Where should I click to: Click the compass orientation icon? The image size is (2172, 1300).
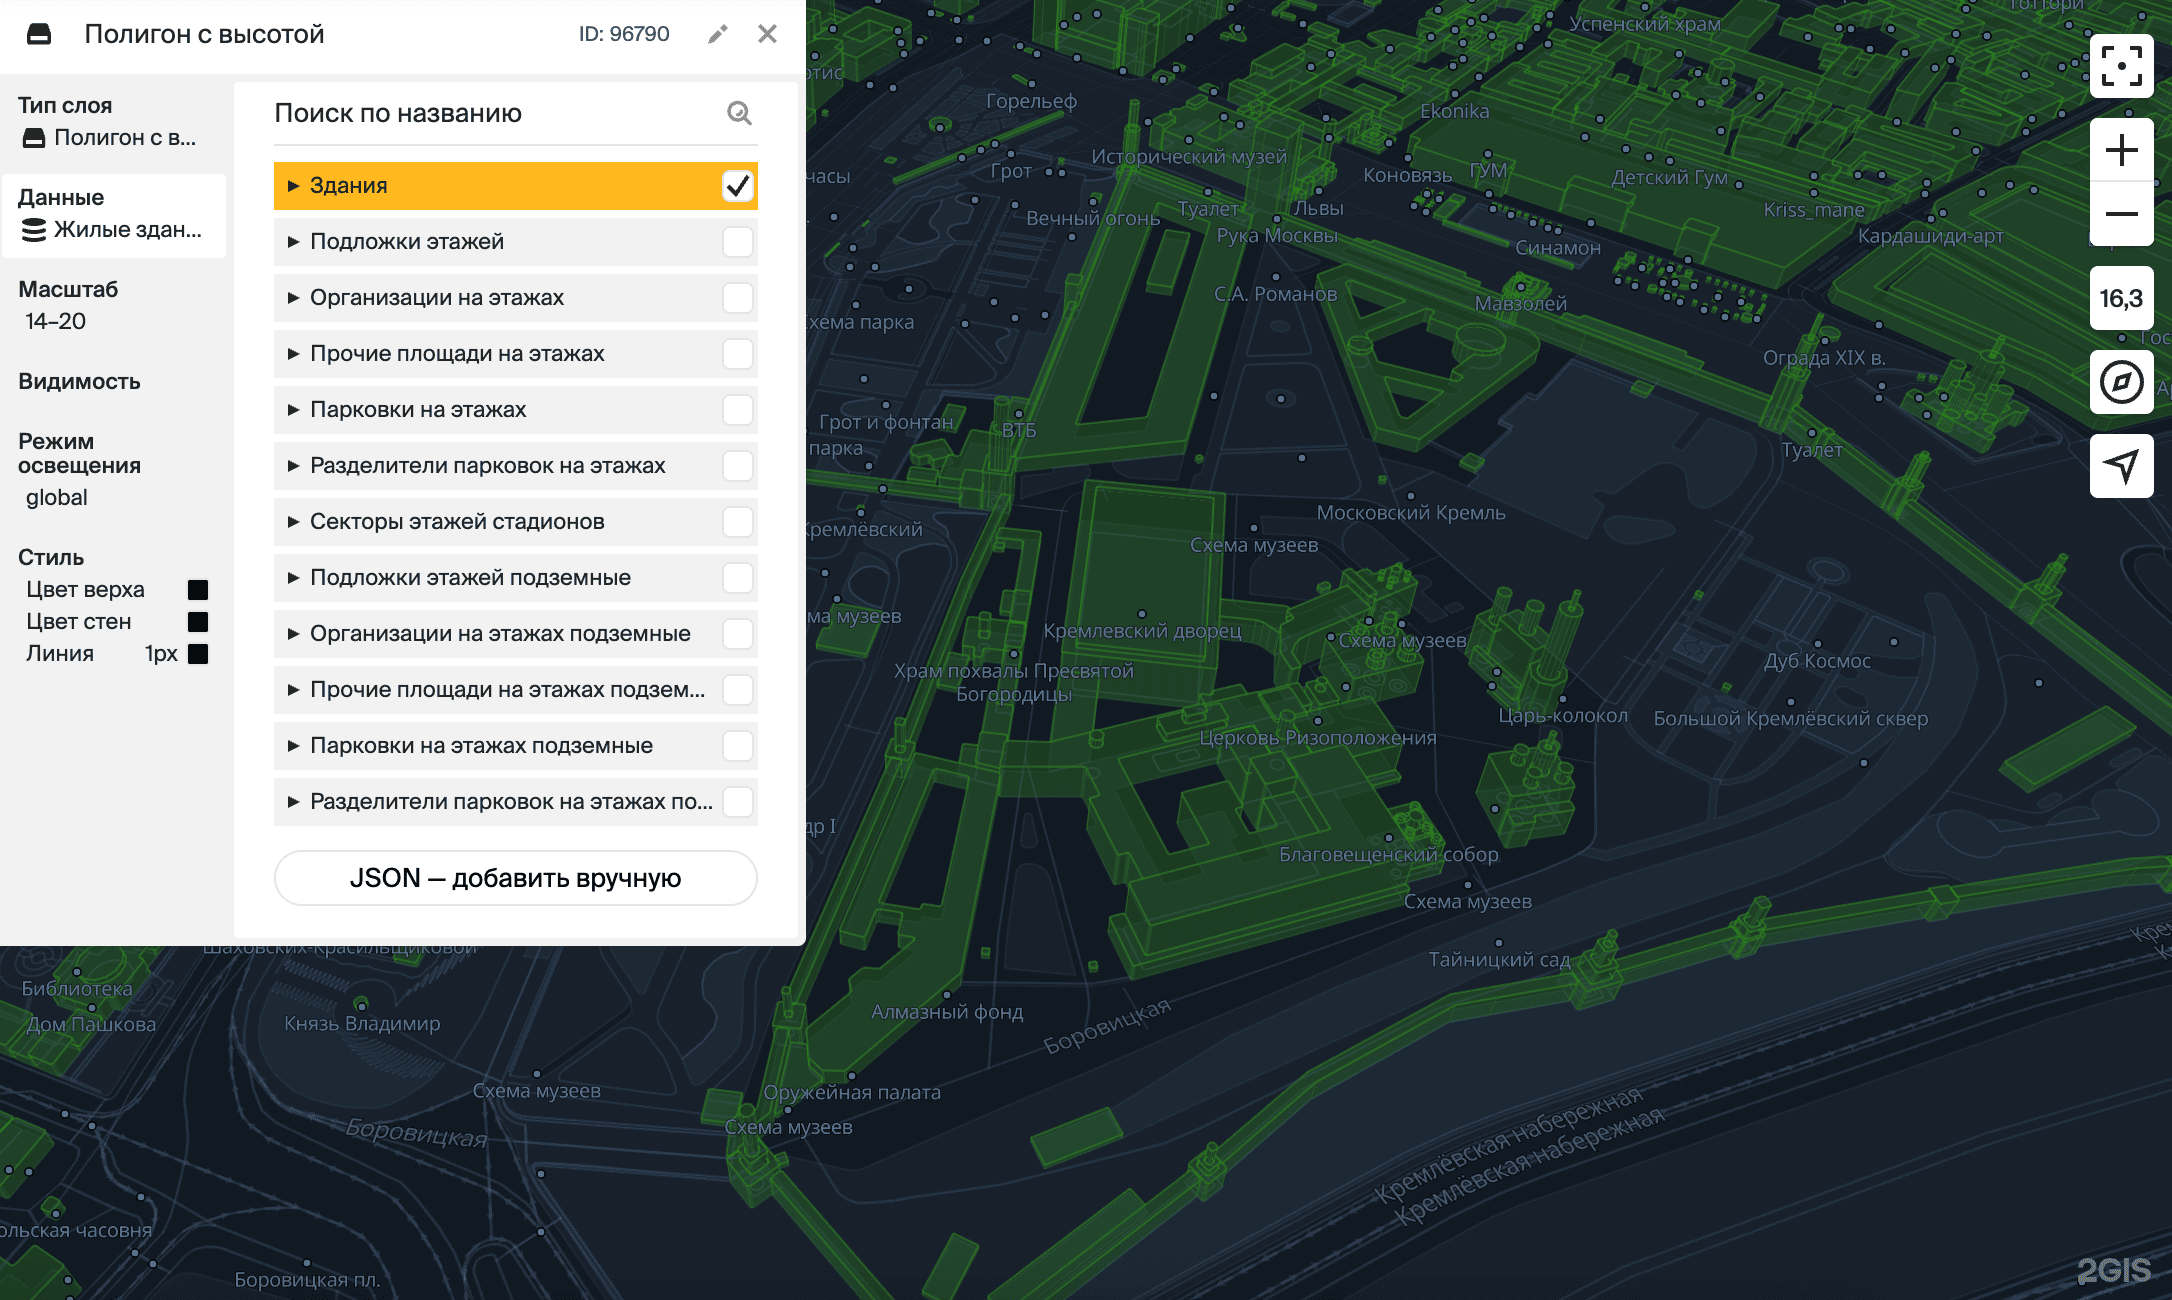(2121, 382)
